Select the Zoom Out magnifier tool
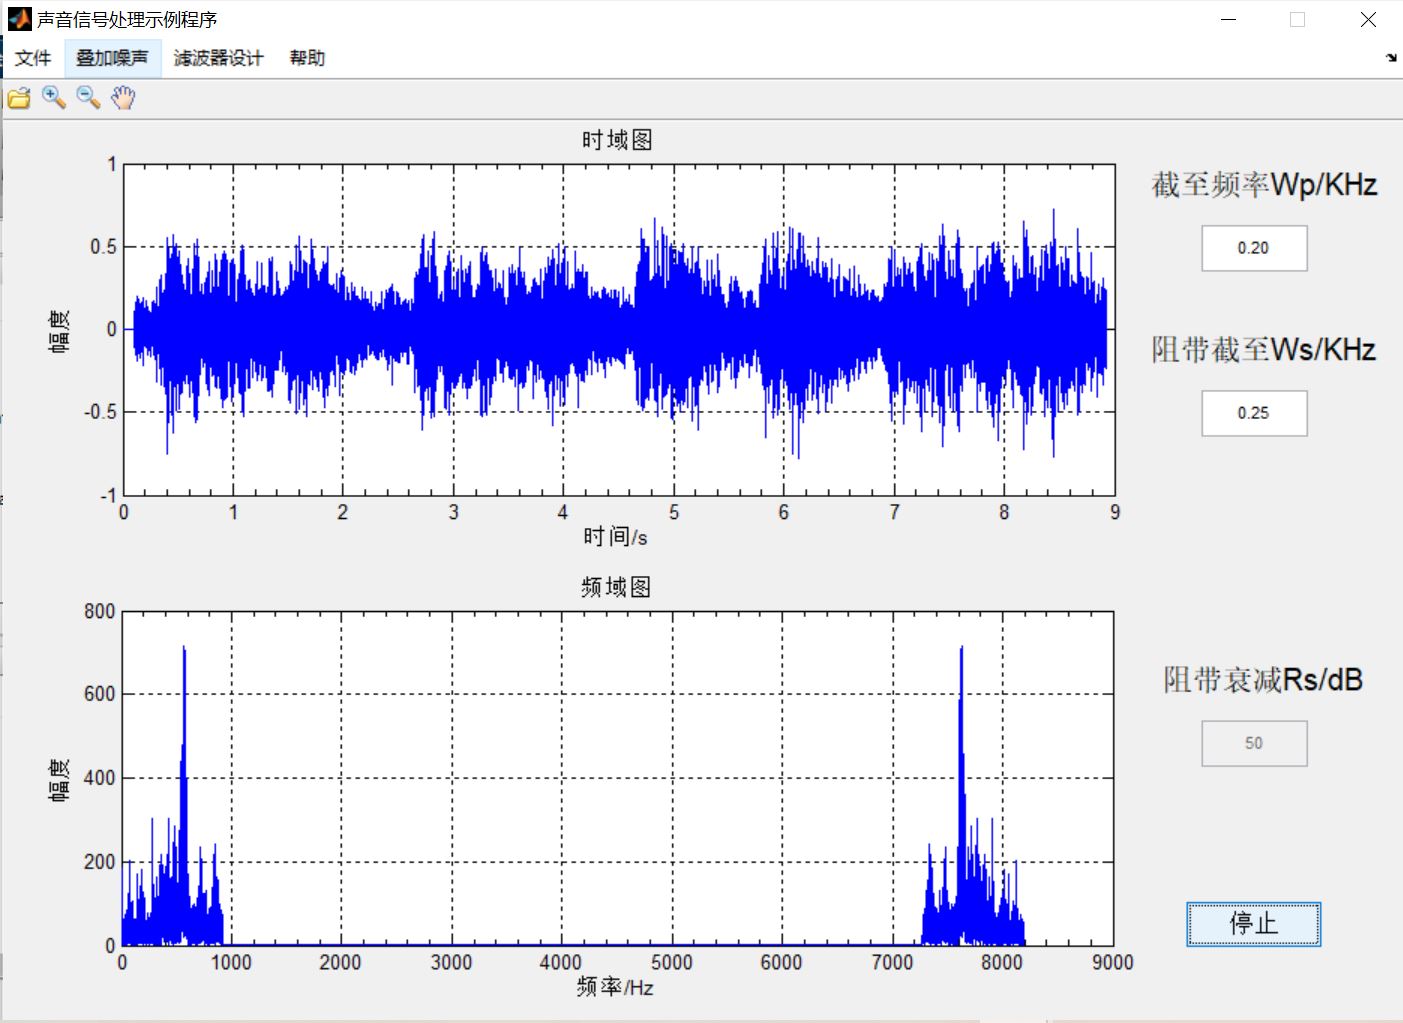This screenshot has width=1403, height=1023. pos(87,97)
